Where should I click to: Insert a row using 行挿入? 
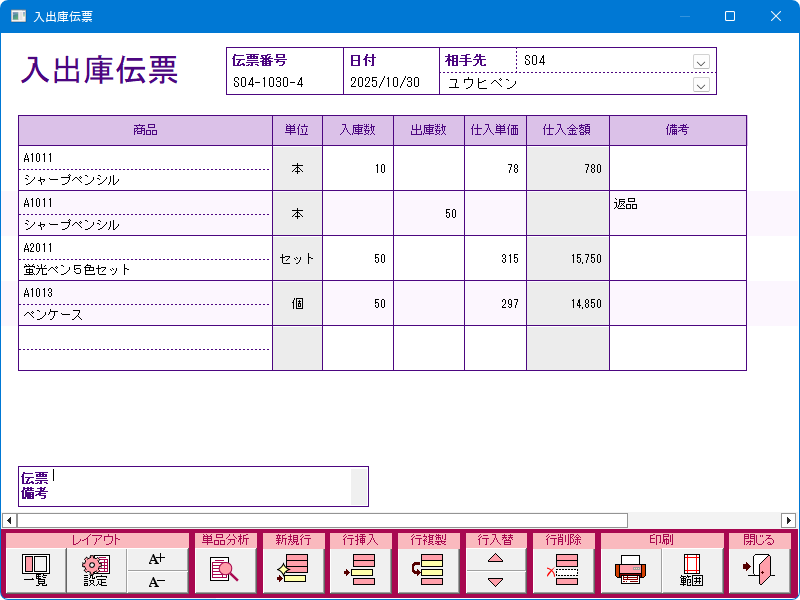point(360,571)
